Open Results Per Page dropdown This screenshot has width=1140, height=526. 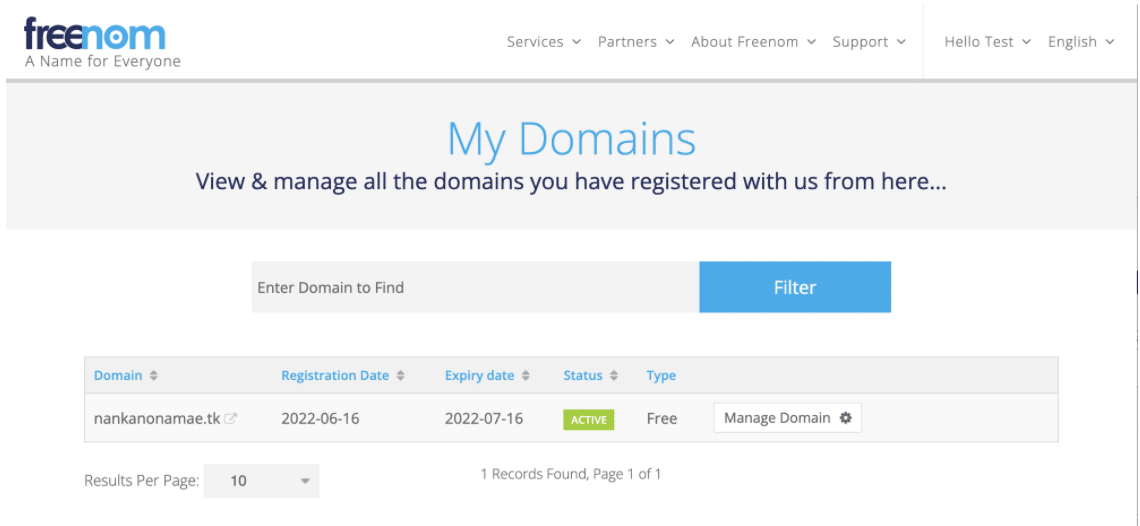[x=261, y=481]
